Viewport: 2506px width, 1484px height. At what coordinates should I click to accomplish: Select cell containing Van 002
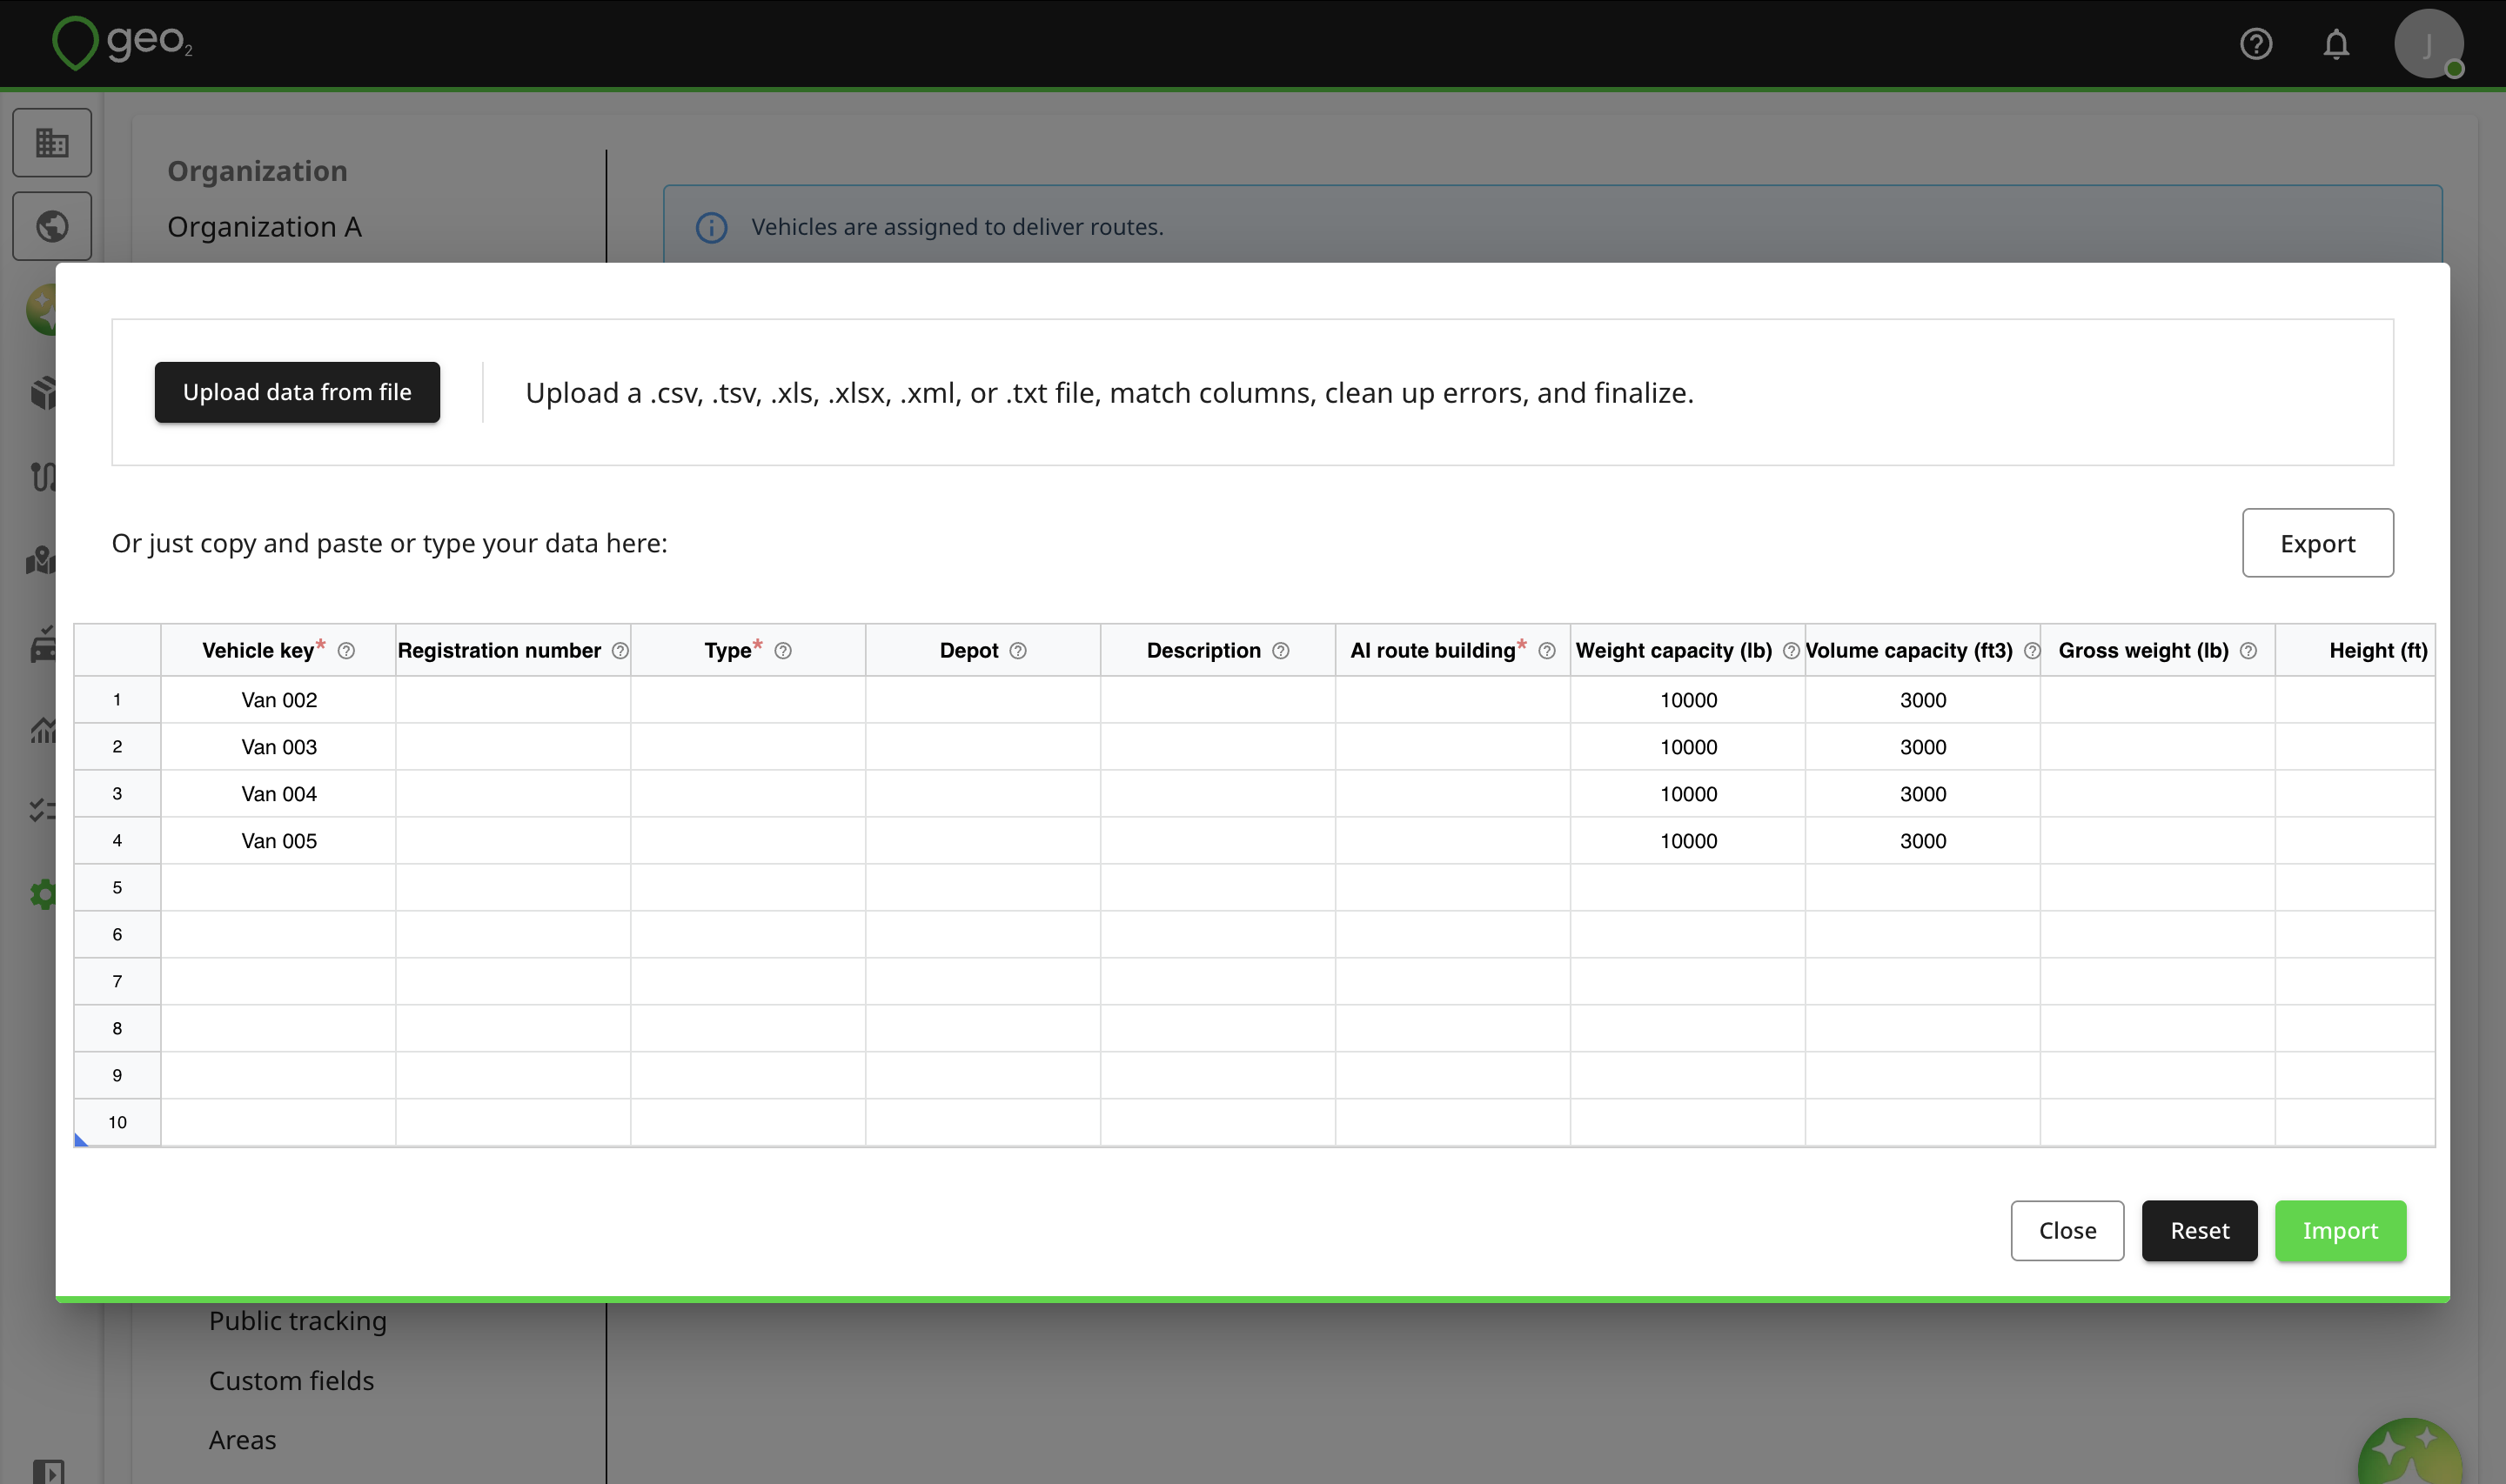pos(278,700)
